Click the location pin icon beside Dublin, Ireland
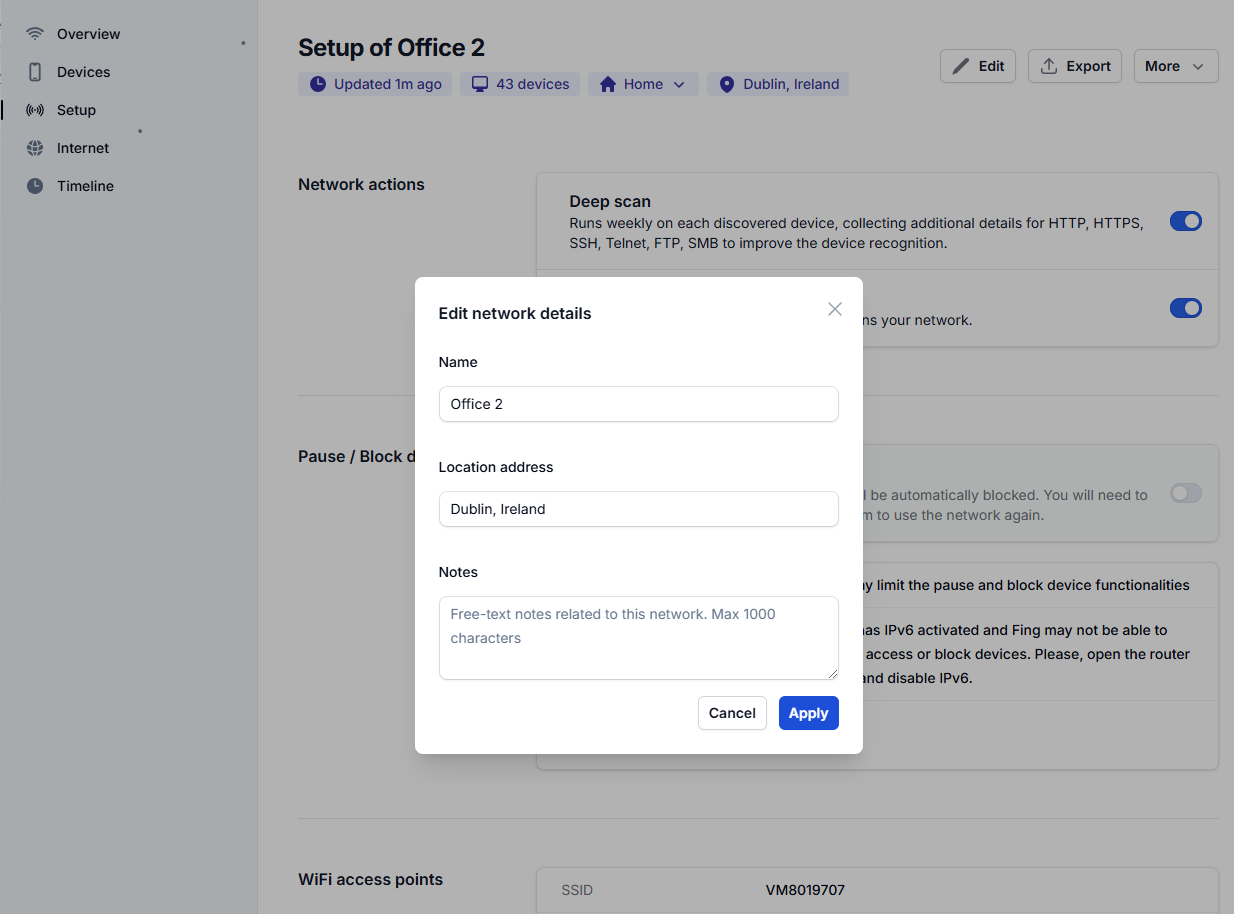1234x914 pixels. point(726,84)
